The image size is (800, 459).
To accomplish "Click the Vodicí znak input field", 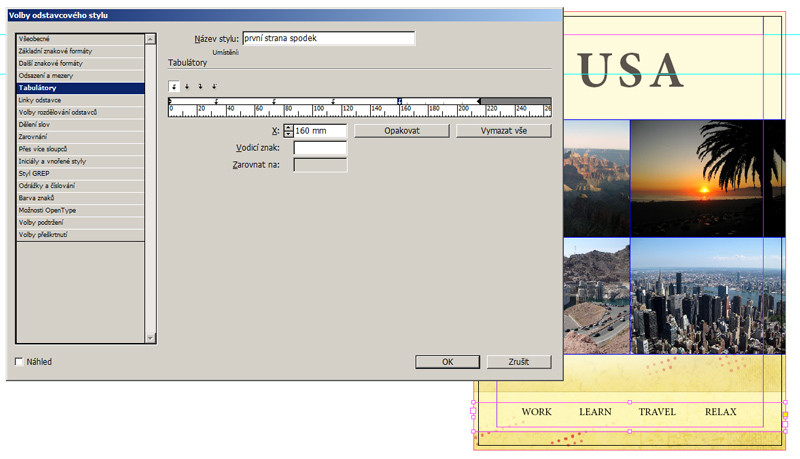I will 320,148.
